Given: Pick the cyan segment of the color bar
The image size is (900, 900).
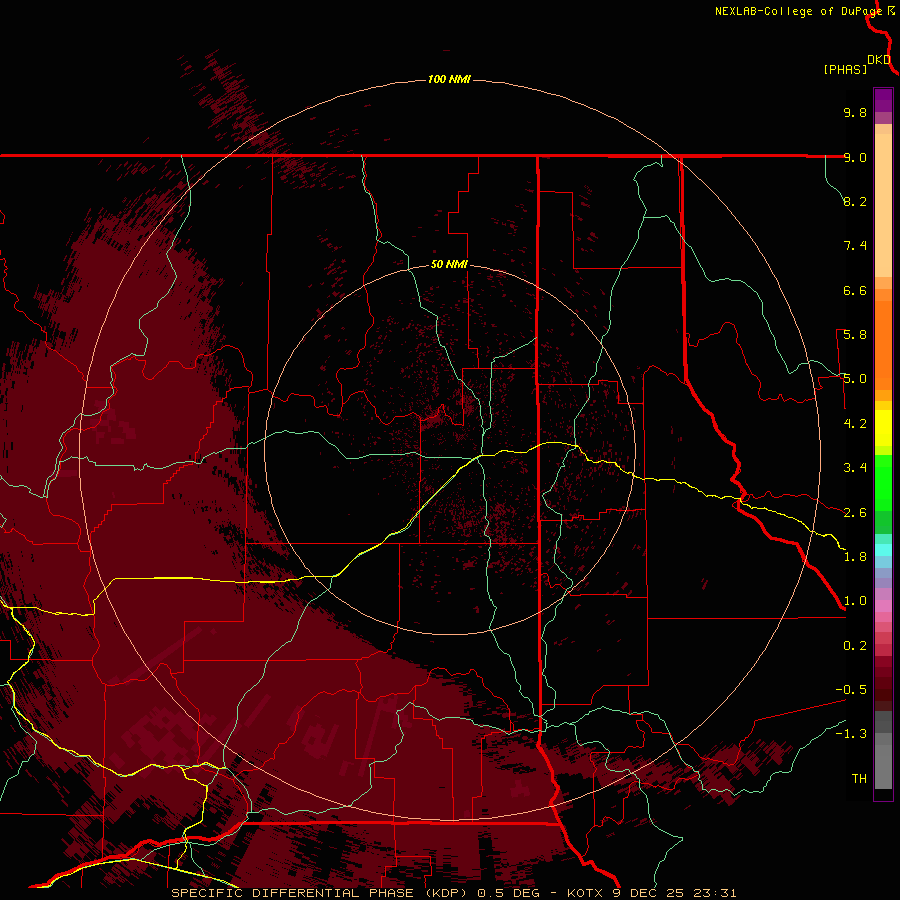Looking at the screenshot, I should [883, 550].
